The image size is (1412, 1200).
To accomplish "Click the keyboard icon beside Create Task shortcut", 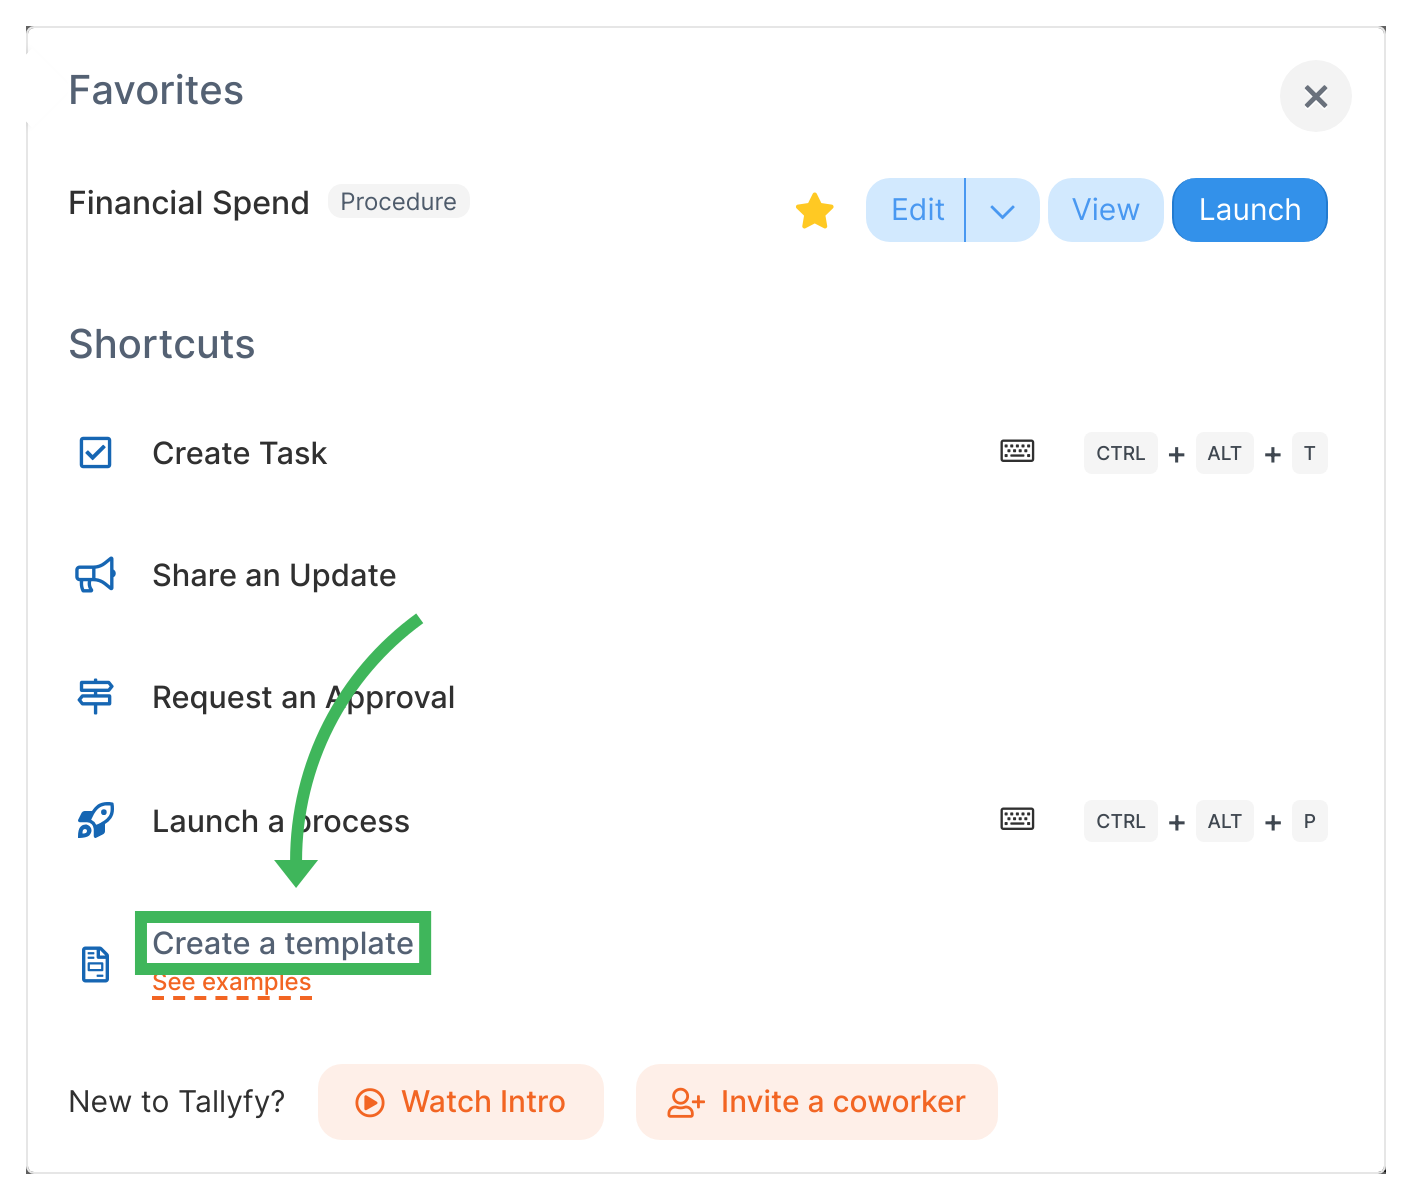I will tap(1017, 451).
